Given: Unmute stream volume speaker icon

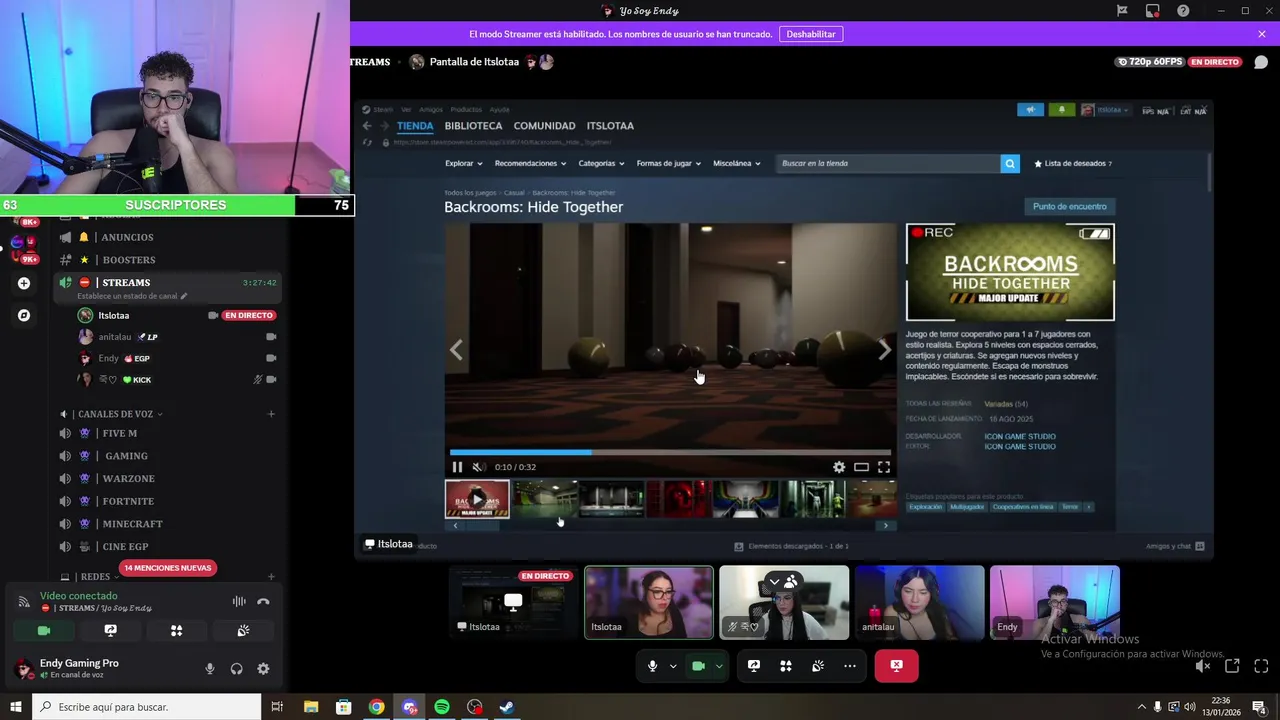Looking at the screenshot, I should pyautogui.click(x=1203, y=666).
